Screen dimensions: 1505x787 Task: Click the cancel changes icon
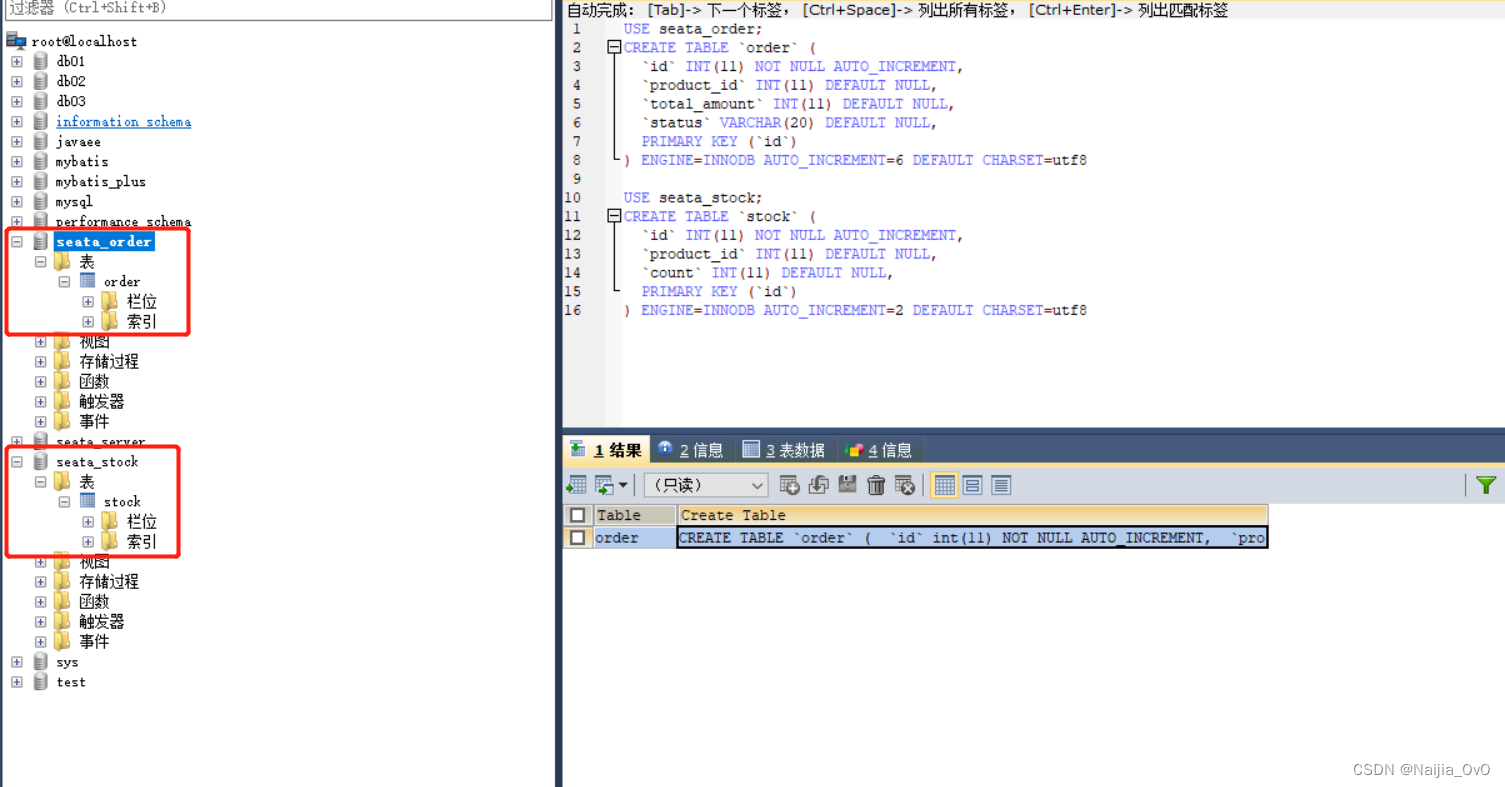click(x=905, y=485)
